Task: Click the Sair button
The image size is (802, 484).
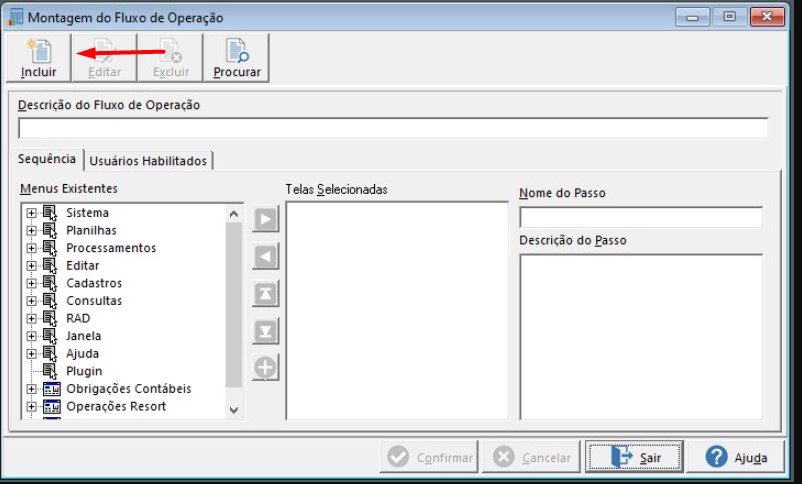Action: click(634, 457)
